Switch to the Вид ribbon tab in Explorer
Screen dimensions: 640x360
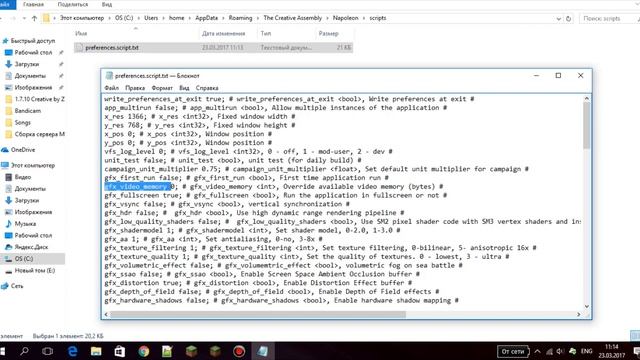click(107, 4)
